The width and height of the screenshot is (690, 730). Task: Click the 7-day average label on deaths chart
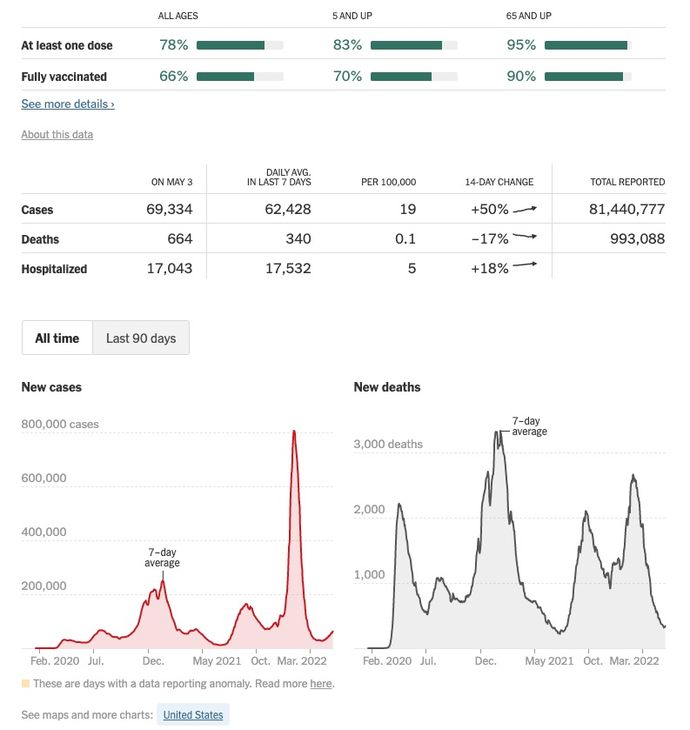tap(530, 426)
